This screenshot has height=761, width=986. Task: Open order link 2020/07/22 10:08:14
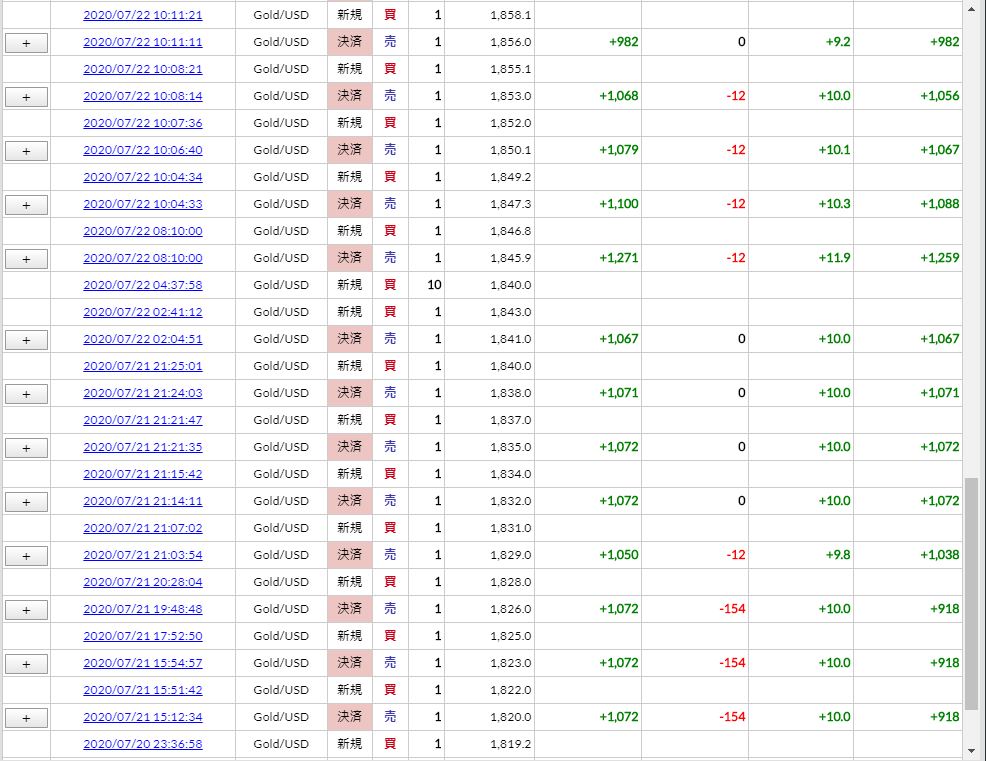[143, 96]
